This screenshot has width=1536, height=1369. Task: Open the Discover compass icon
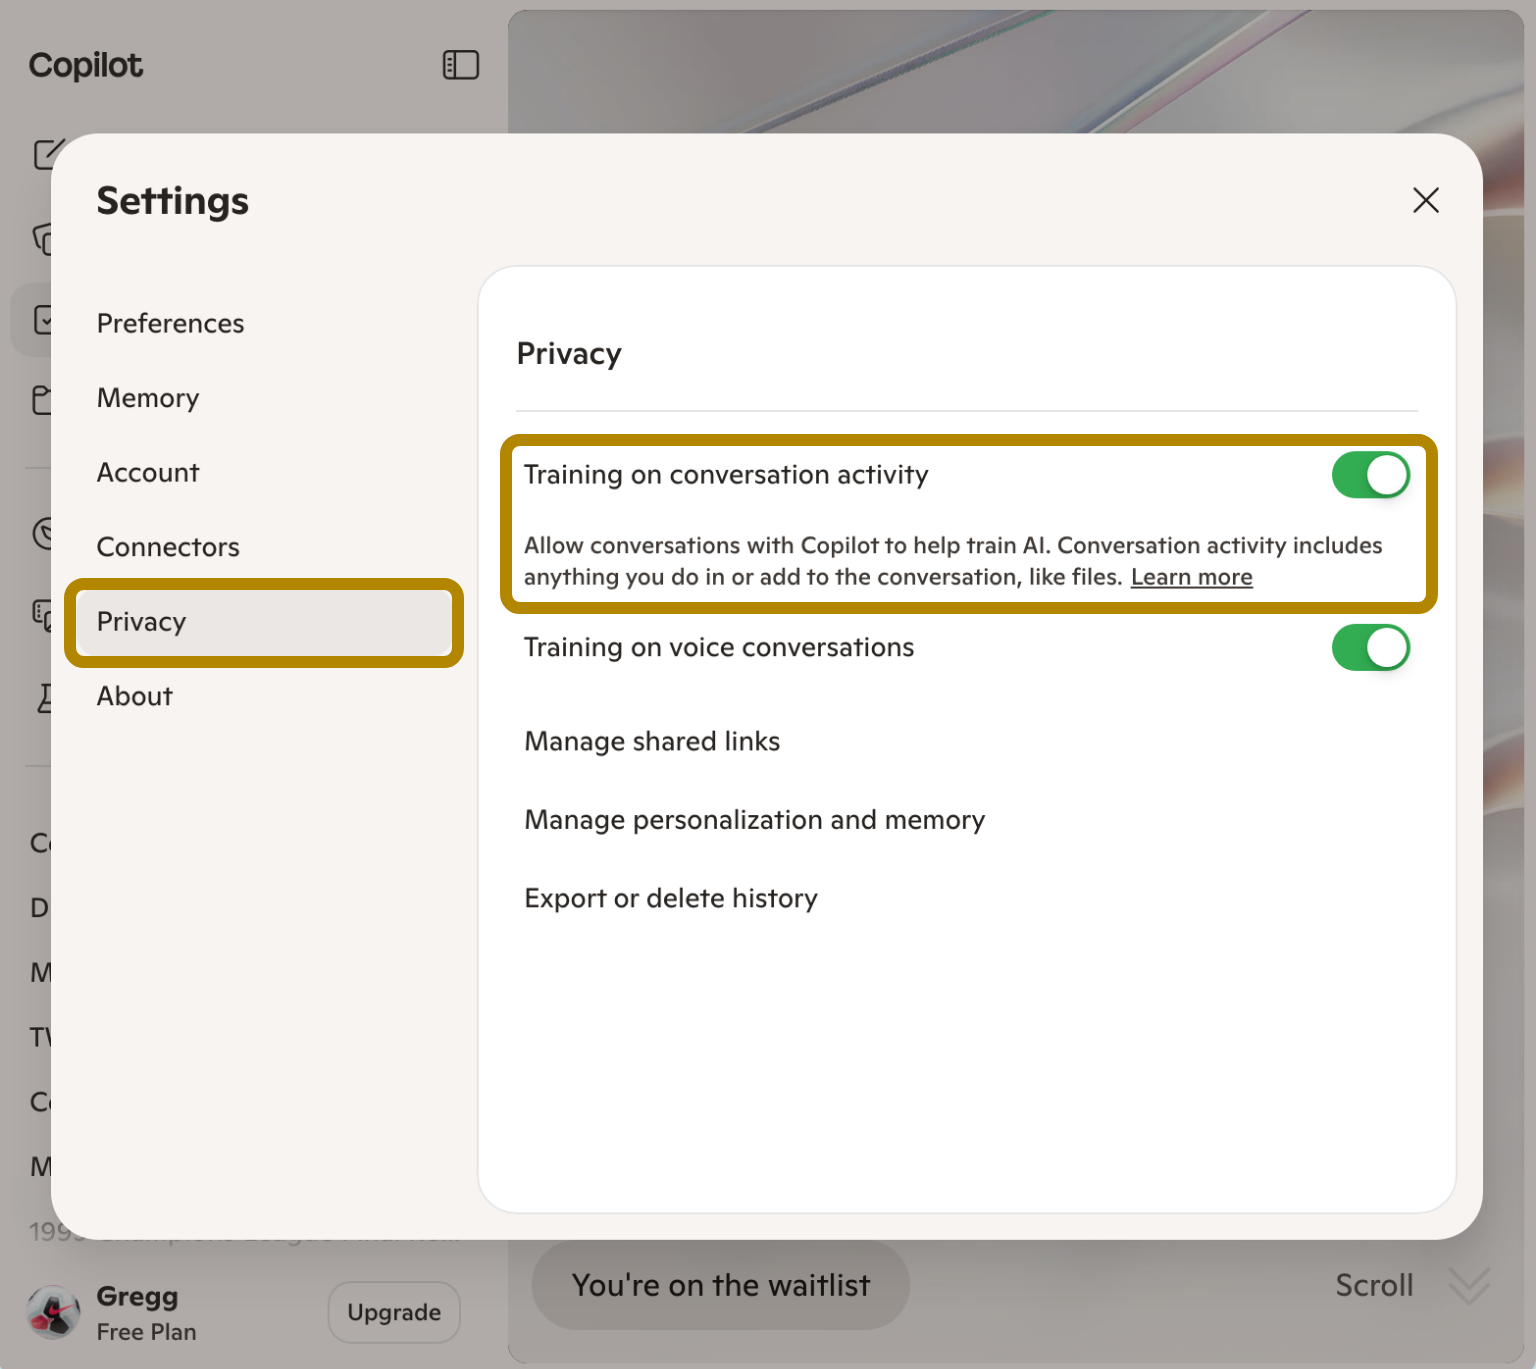[45, 535]
